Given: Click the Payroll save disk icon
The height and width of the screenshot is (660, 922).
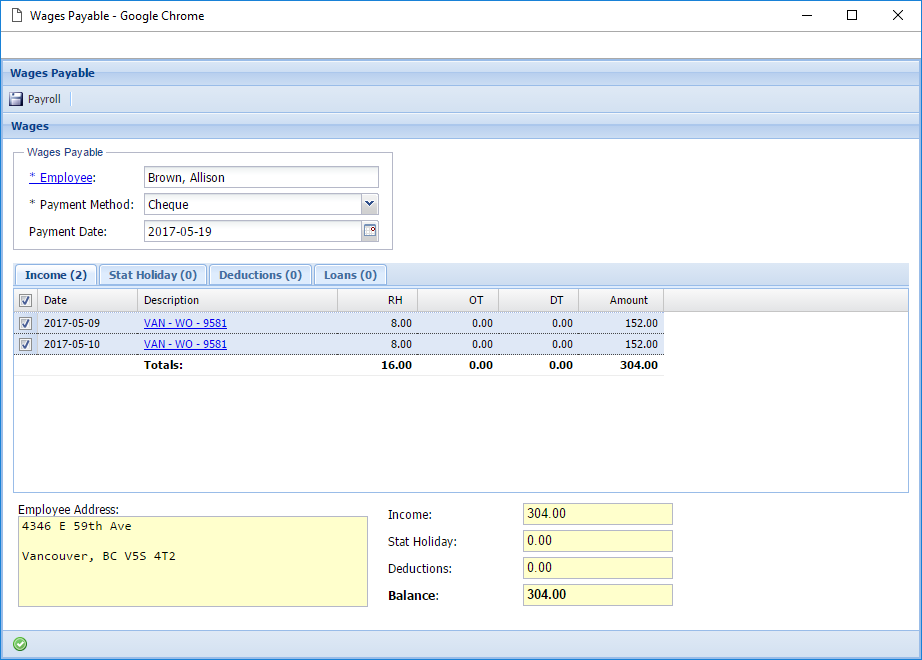Looking at the screenshot, I should [16, 99].
